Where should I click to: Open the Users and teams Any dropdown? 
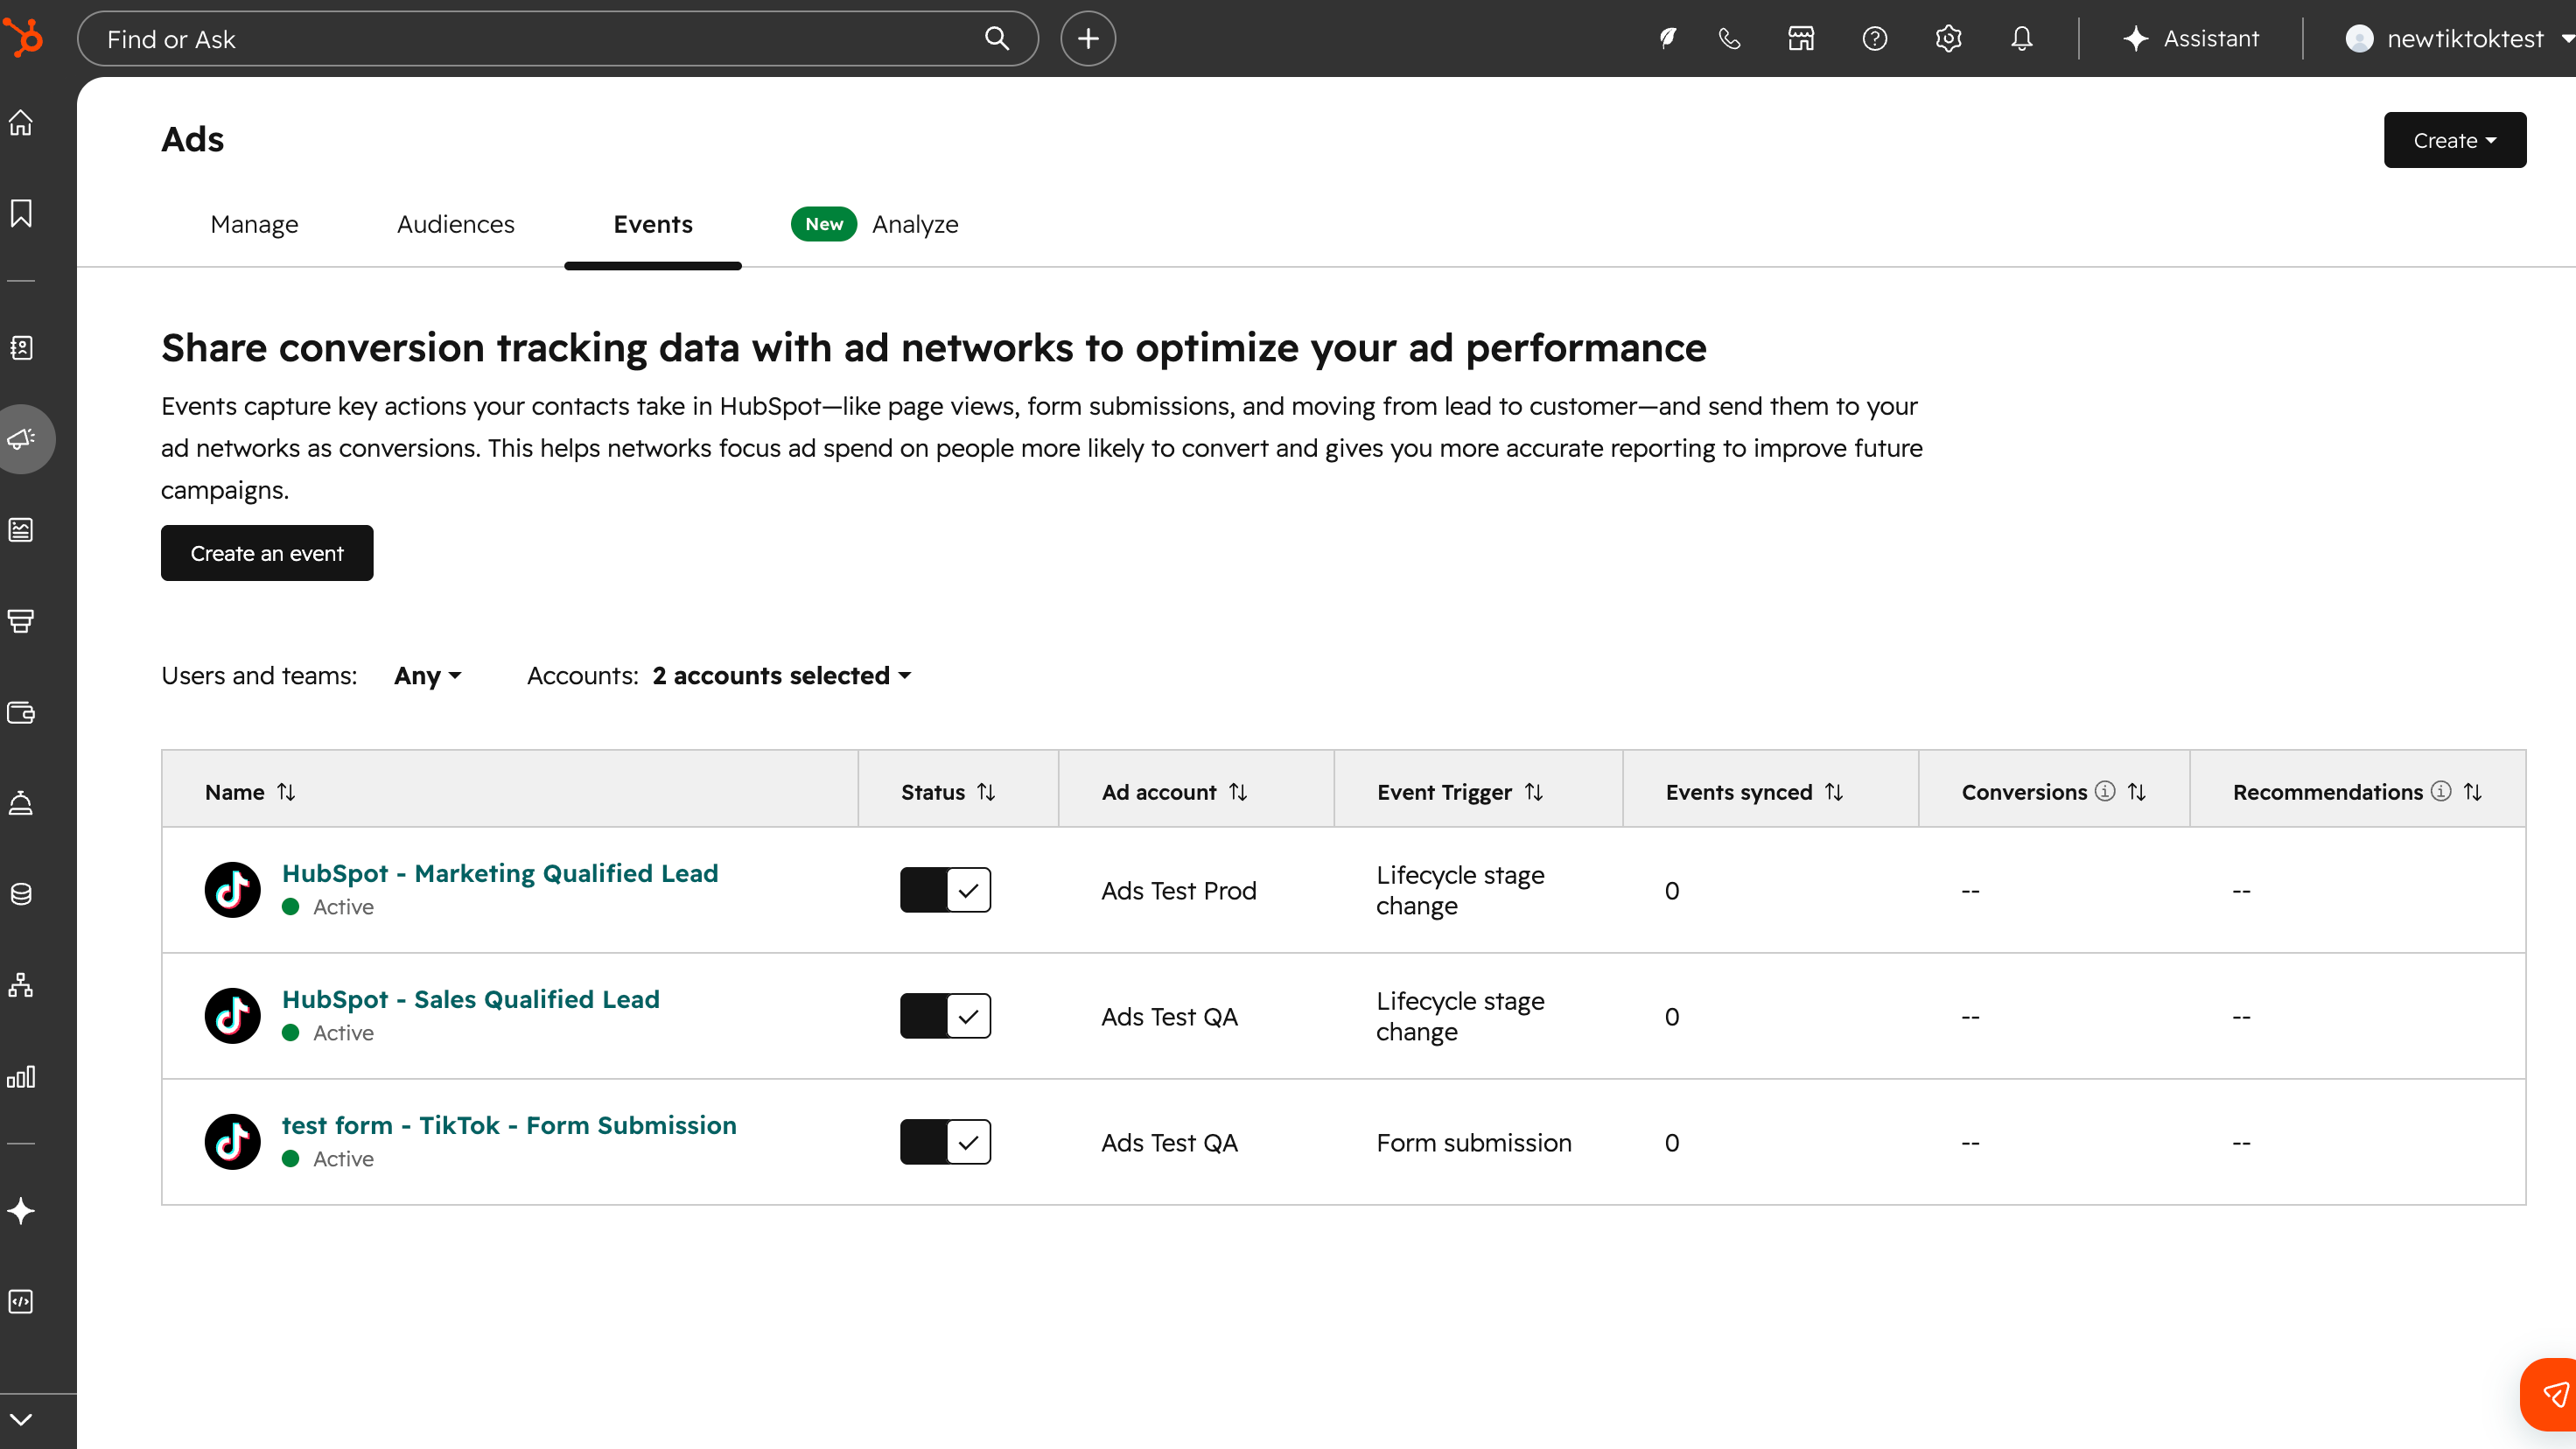(427, 675)
